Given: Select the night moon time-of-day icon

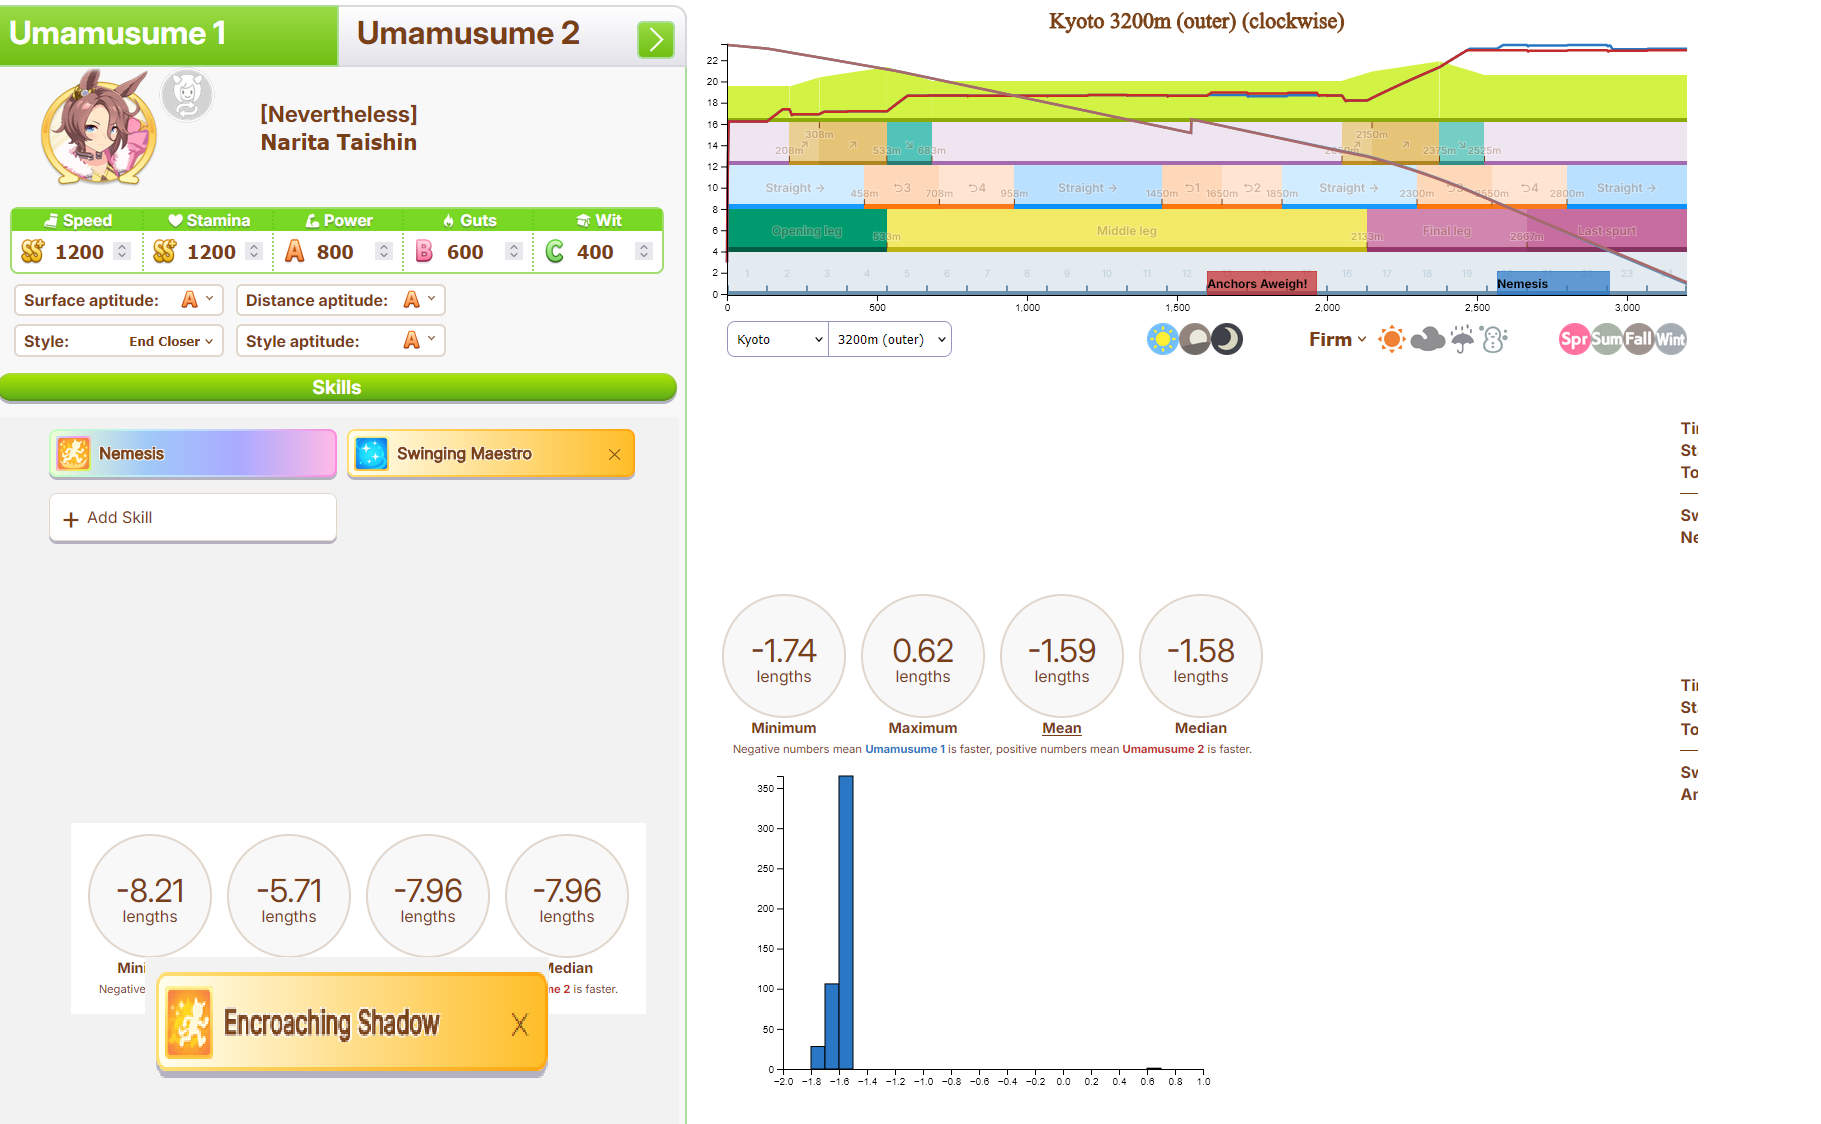Looking at the screenshot, I should coord(1227,340).
